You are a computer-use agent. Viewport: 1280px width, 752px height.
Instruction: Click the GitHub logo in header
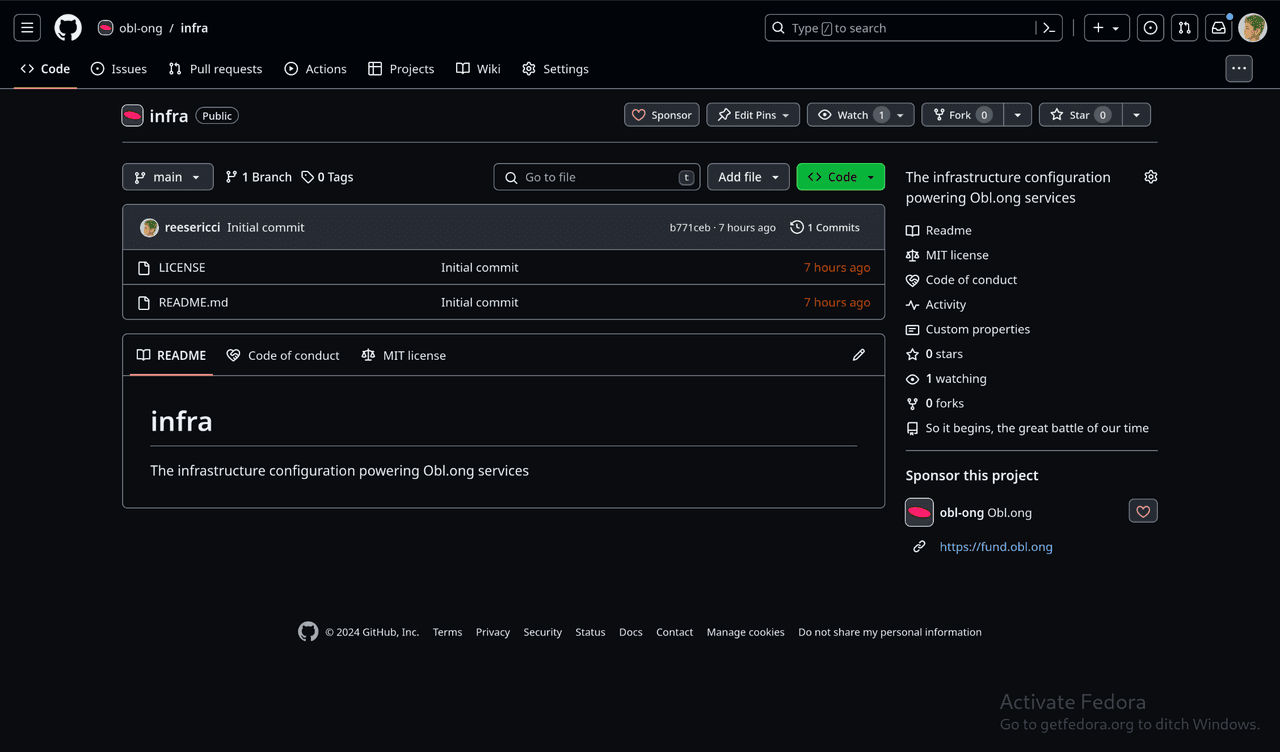pos(68,28)
